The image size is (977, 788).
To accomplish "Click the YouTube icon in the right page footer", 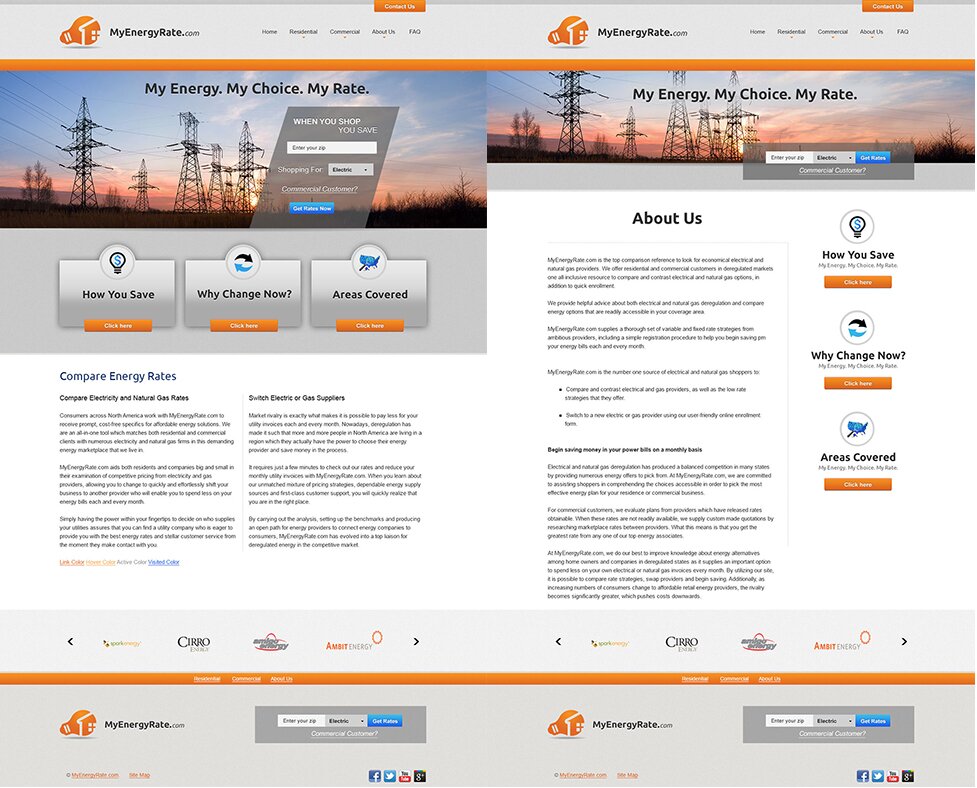I will pyautogui.click(x=893, y=776).
